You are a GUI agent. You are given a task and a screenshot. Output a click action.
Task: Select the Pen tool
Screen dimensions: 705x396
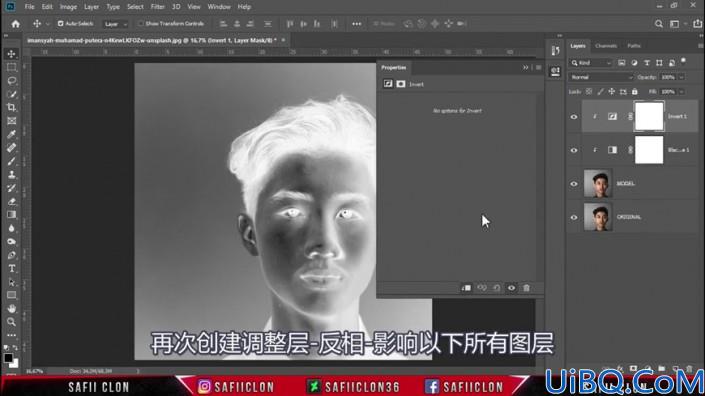(12, 255)
